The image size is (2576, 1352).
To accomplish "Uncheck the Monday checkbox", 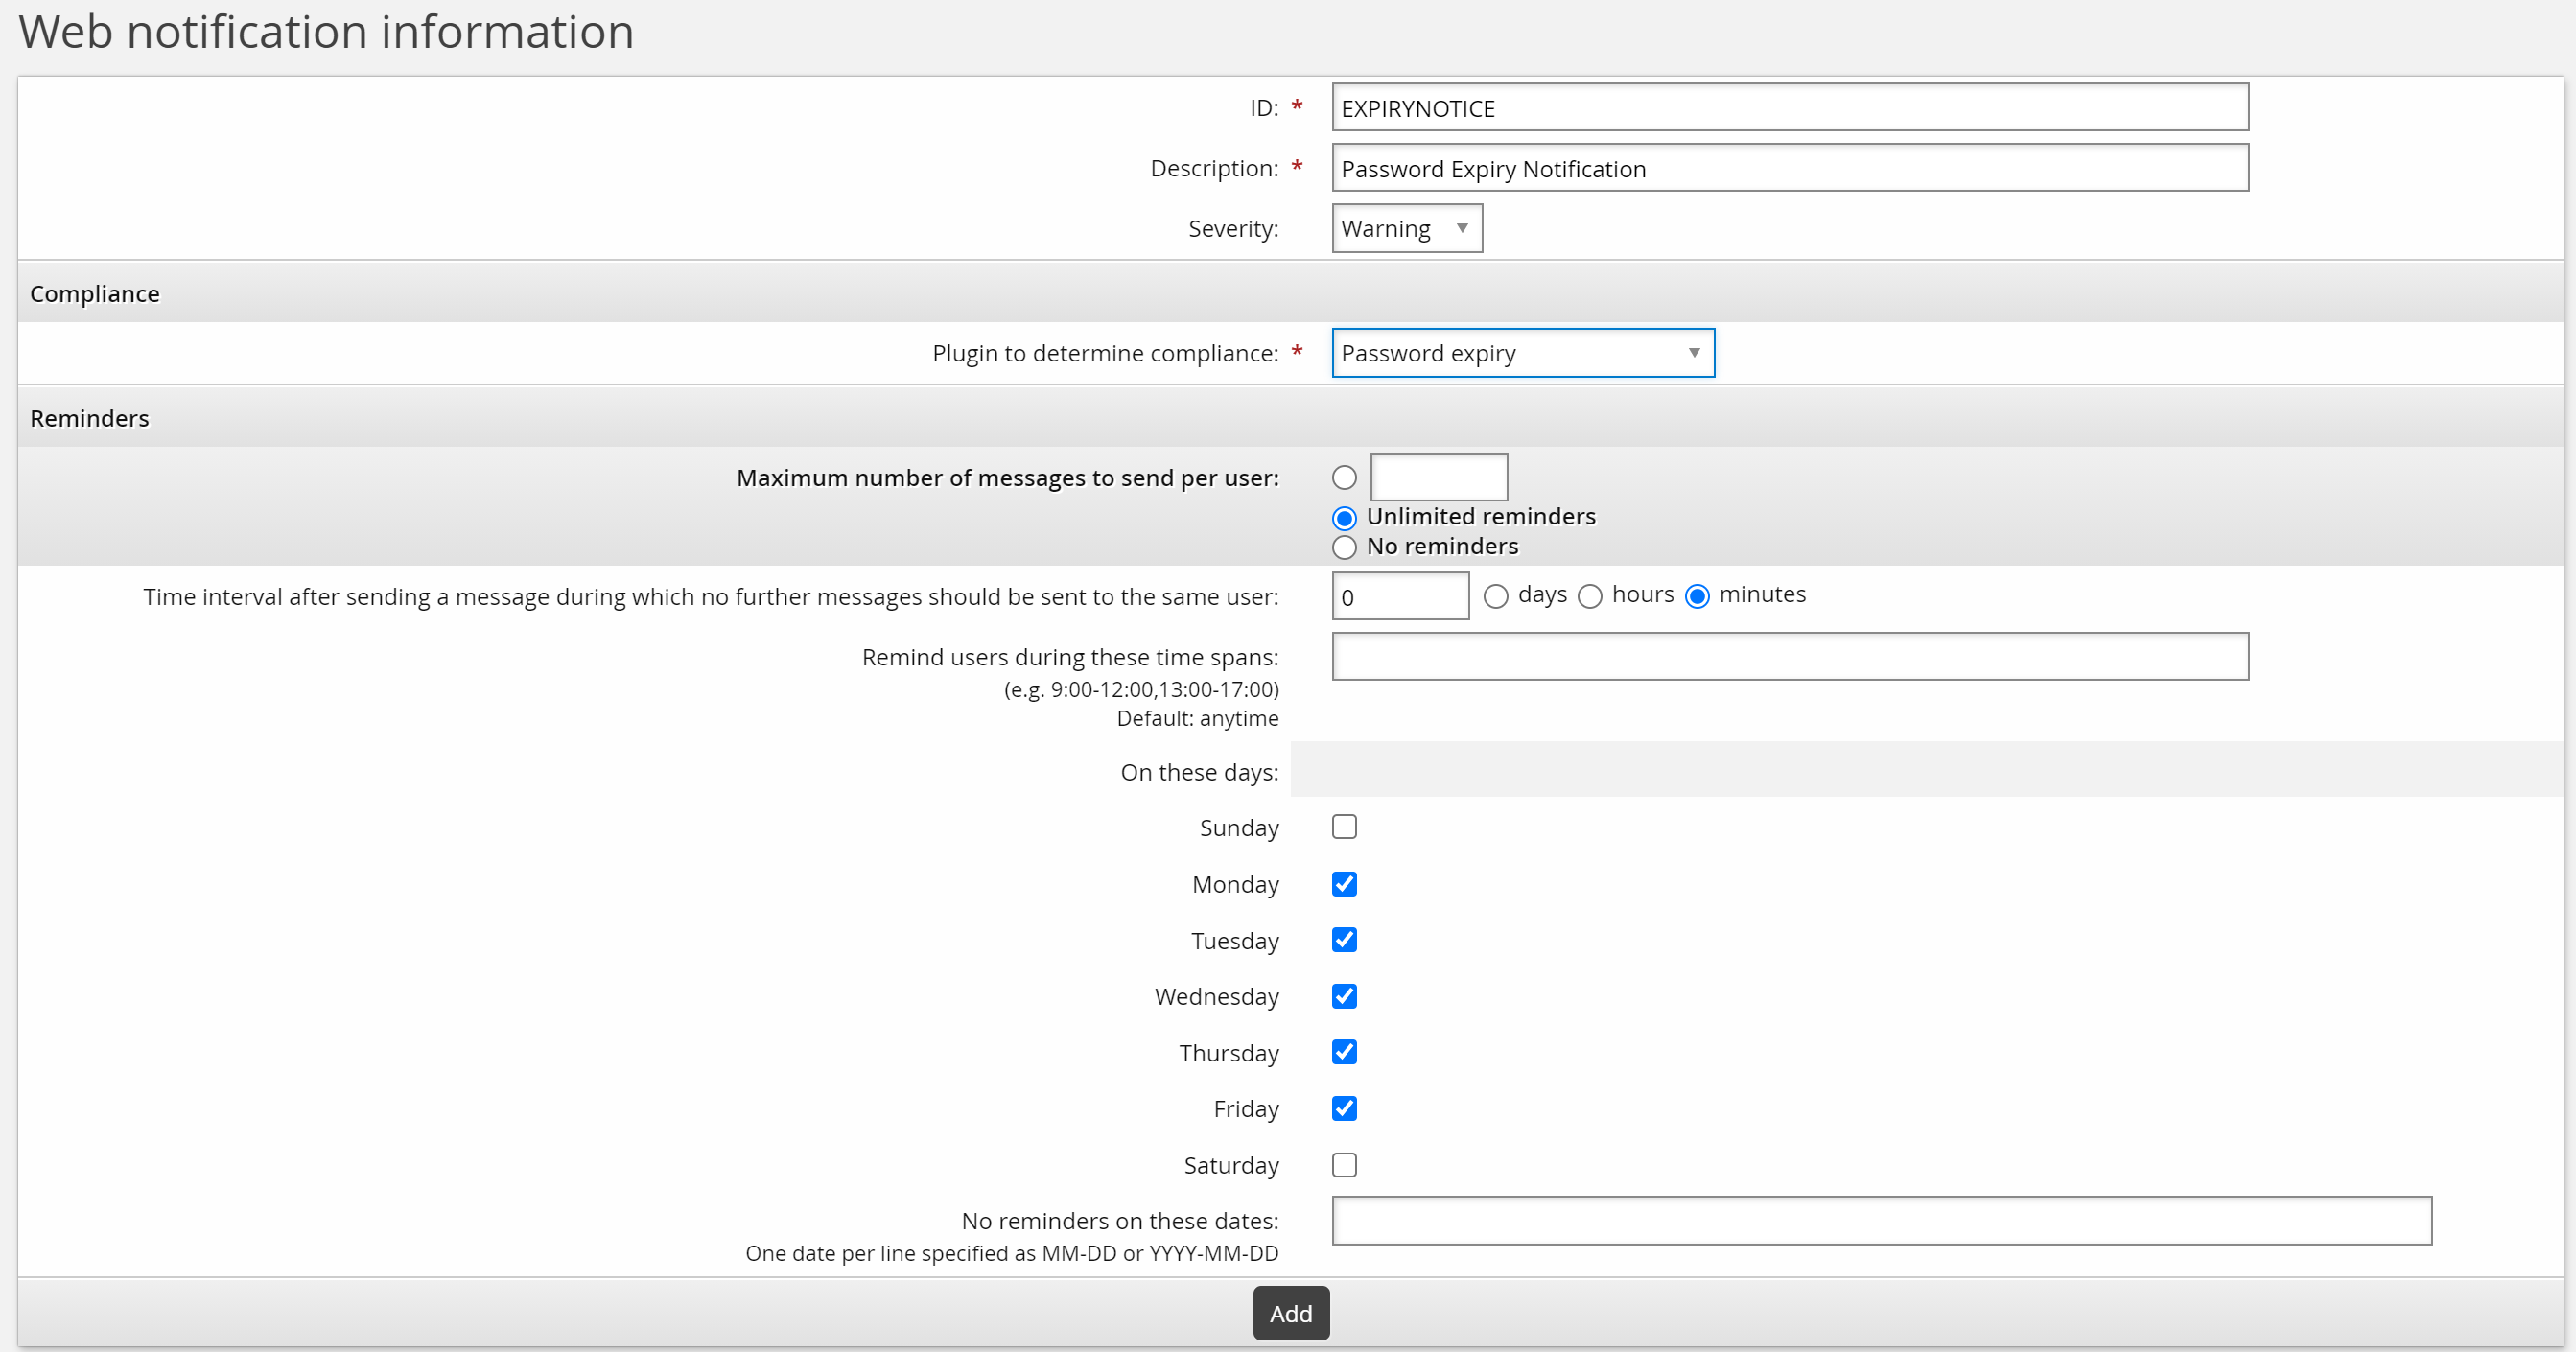I will pos(1344,884).
